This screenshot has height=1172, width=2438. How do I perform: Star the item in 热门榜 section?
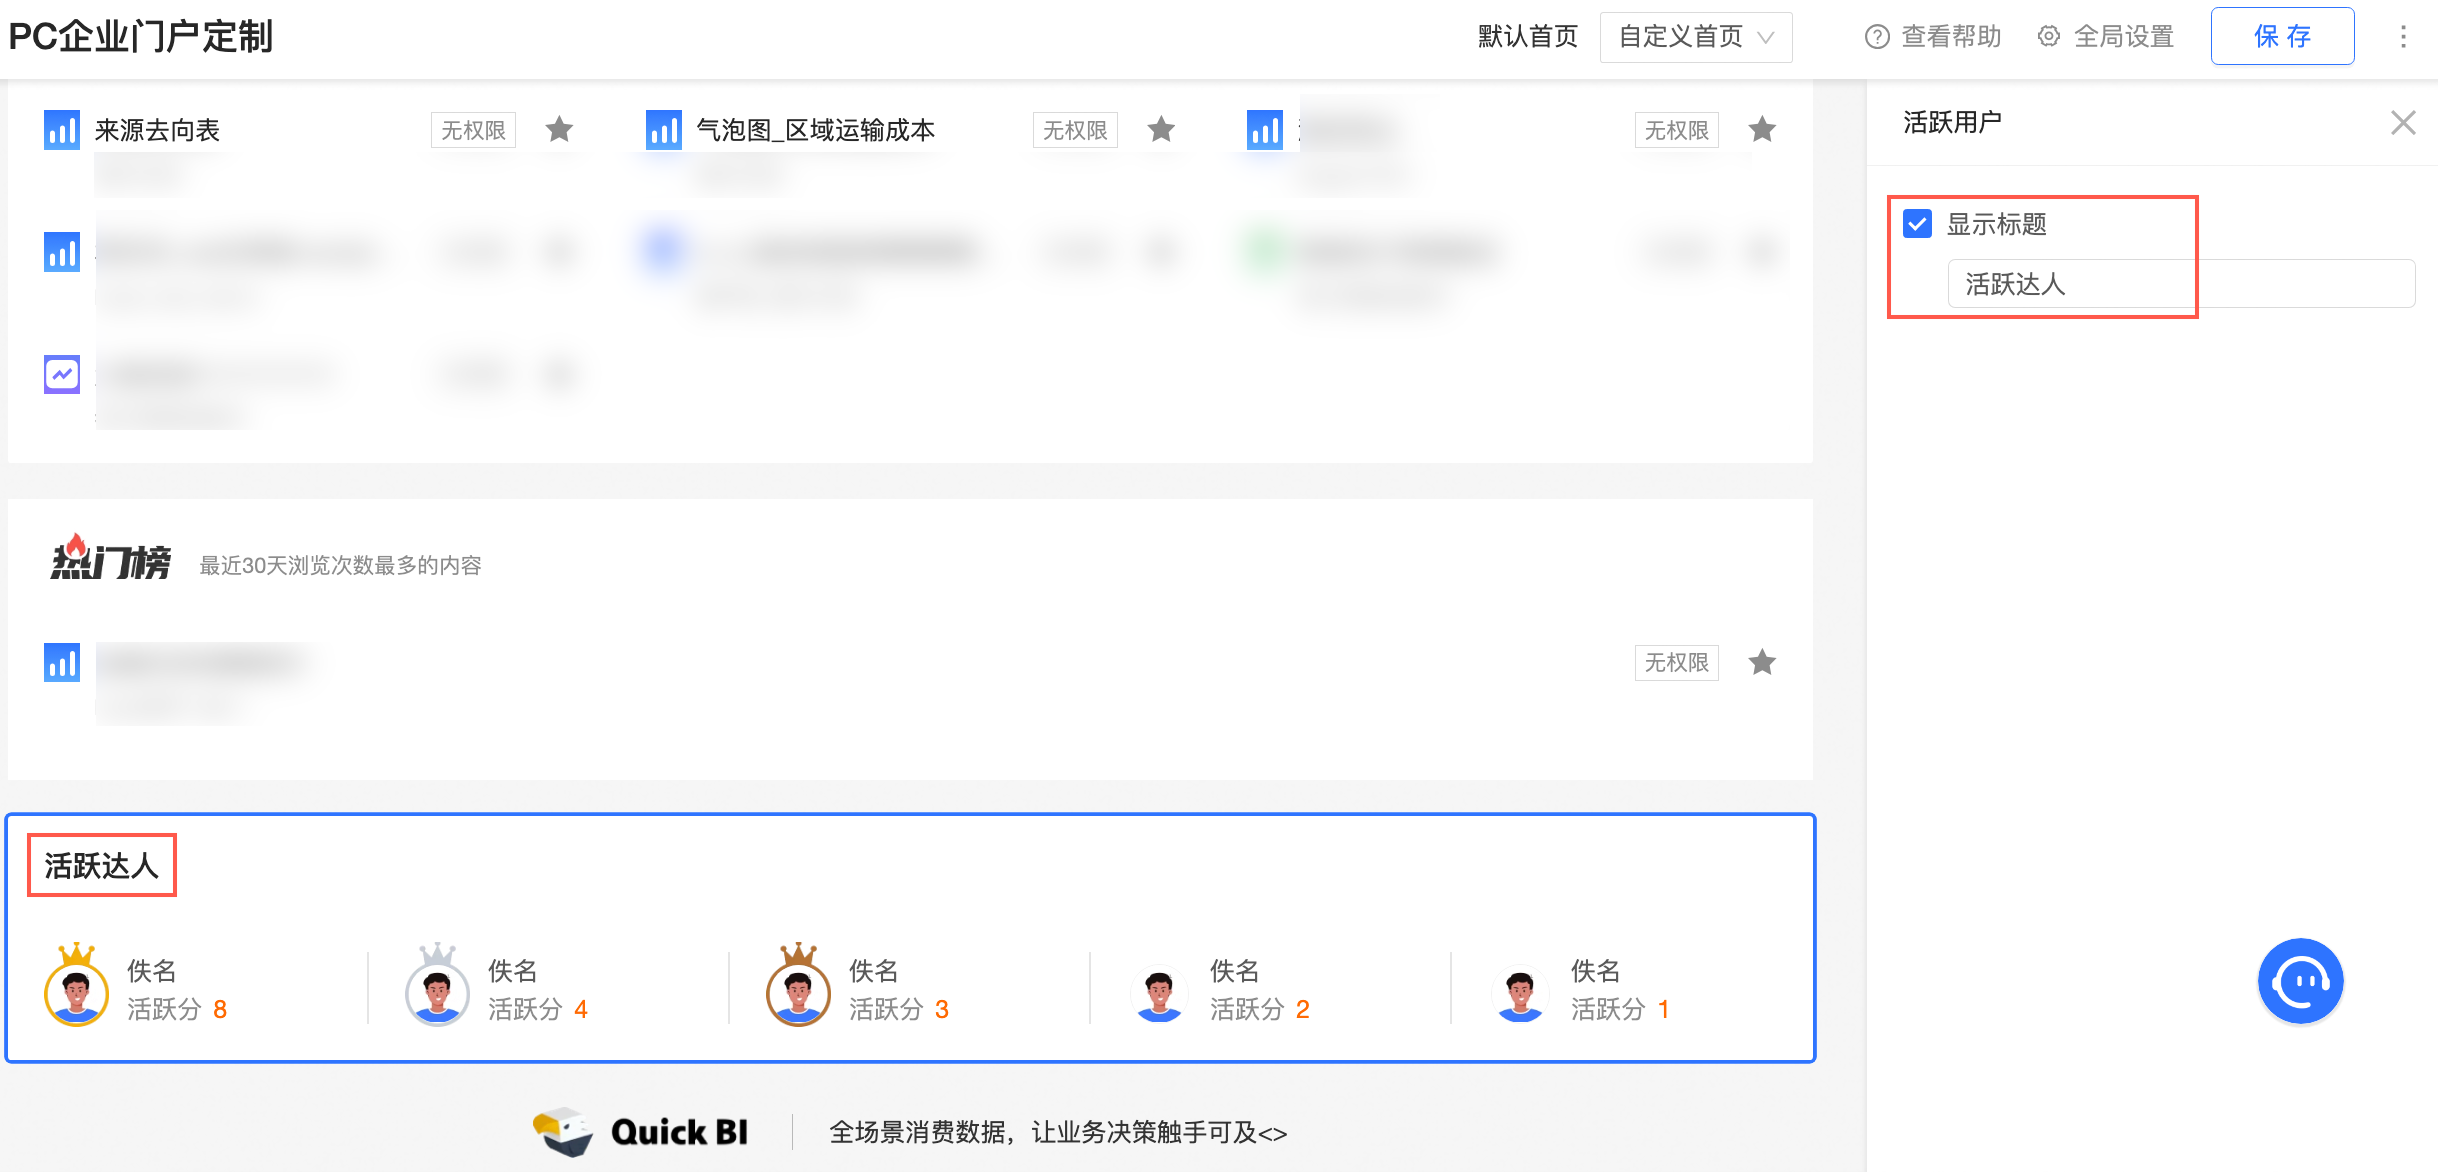tap(1762, 662)
